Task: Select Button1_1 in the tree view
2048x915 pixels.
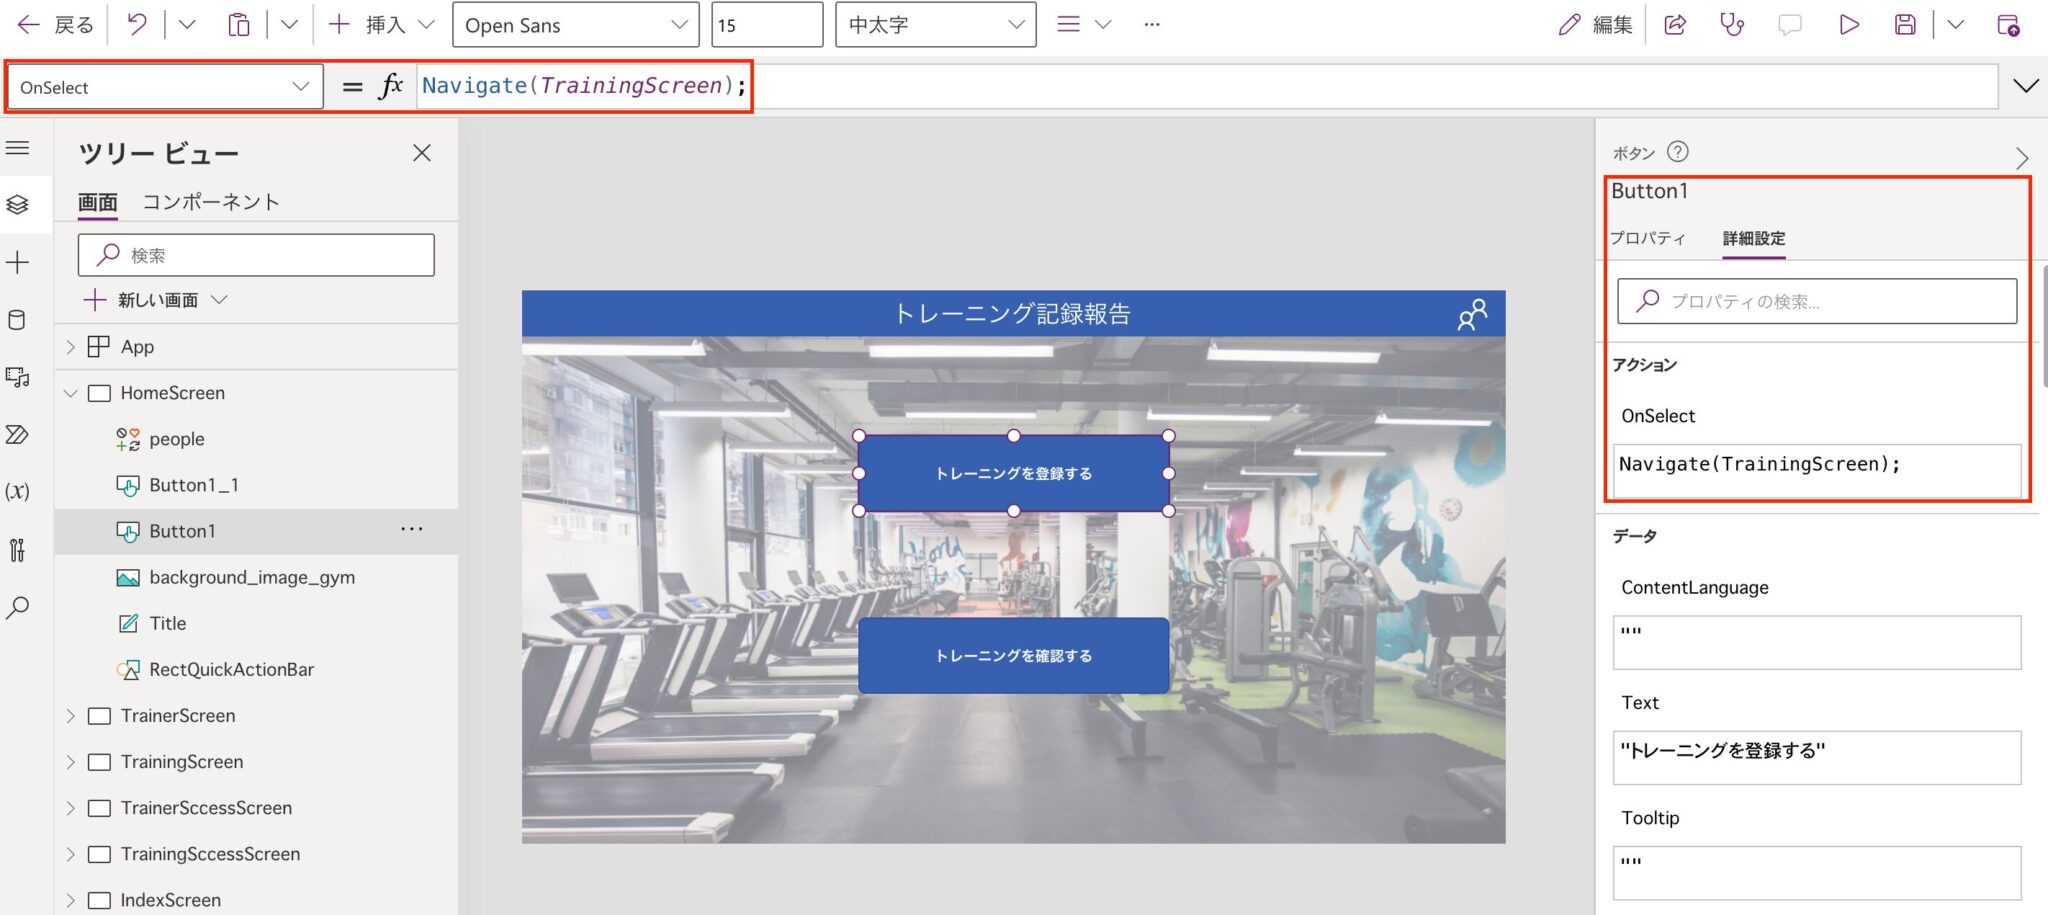Action: [x=193, y=485]
